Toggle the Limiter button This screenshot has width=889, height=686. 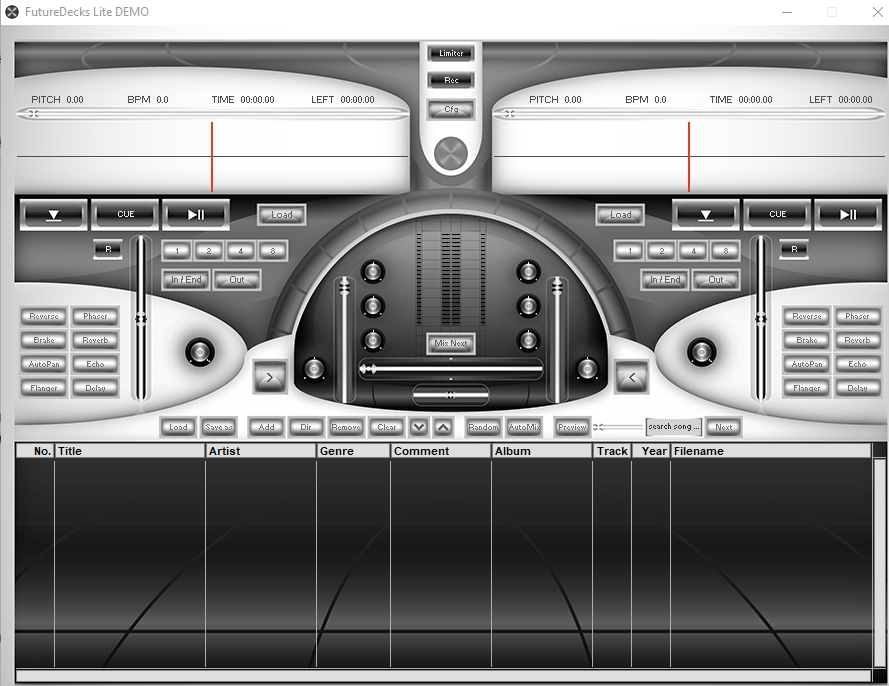click(451, 53)
